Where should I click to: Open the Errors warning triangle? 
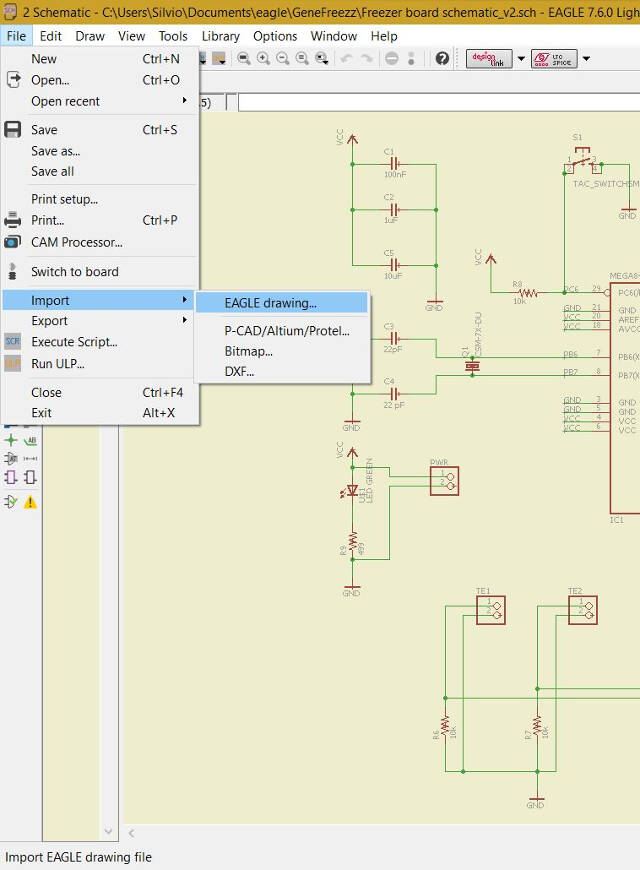pyautogui.click(x=31, y=502)
